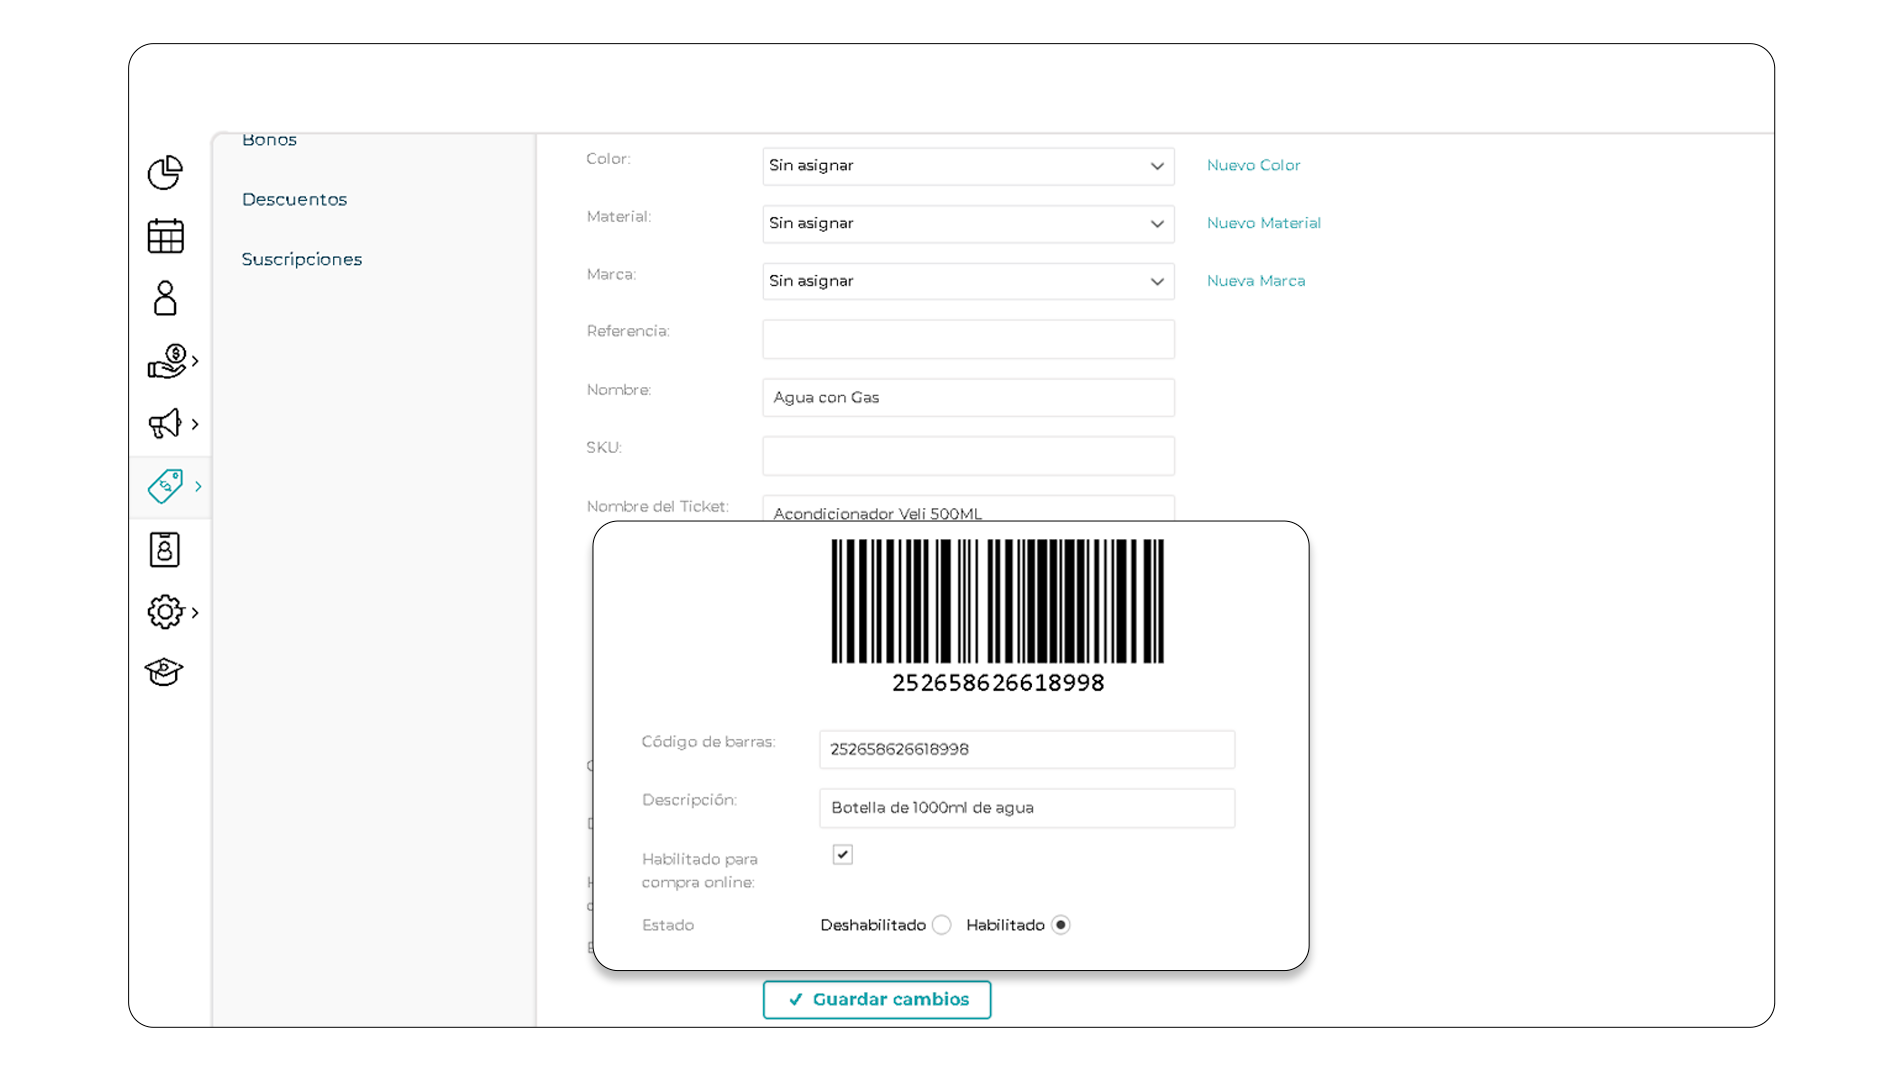Viewport: 1880px width, 1071px height.
Task: Go to Suscripciones in the side menu
Action: tap(302, 259)
